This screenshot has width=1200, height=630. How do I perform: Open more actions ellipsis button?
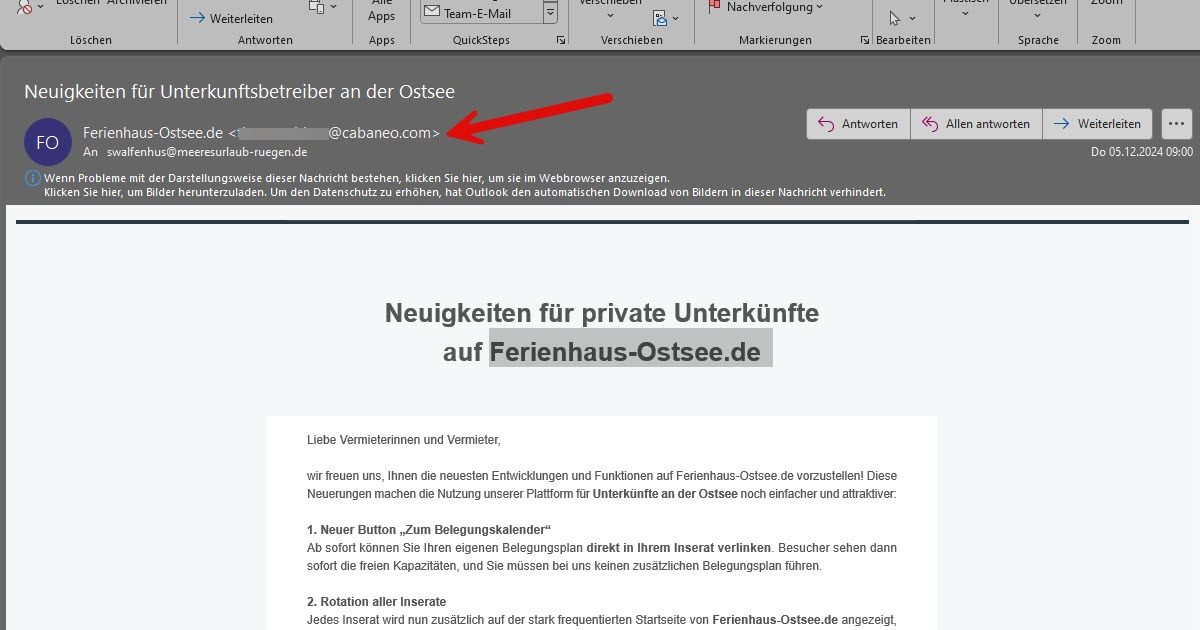(x=1175, y=124)
